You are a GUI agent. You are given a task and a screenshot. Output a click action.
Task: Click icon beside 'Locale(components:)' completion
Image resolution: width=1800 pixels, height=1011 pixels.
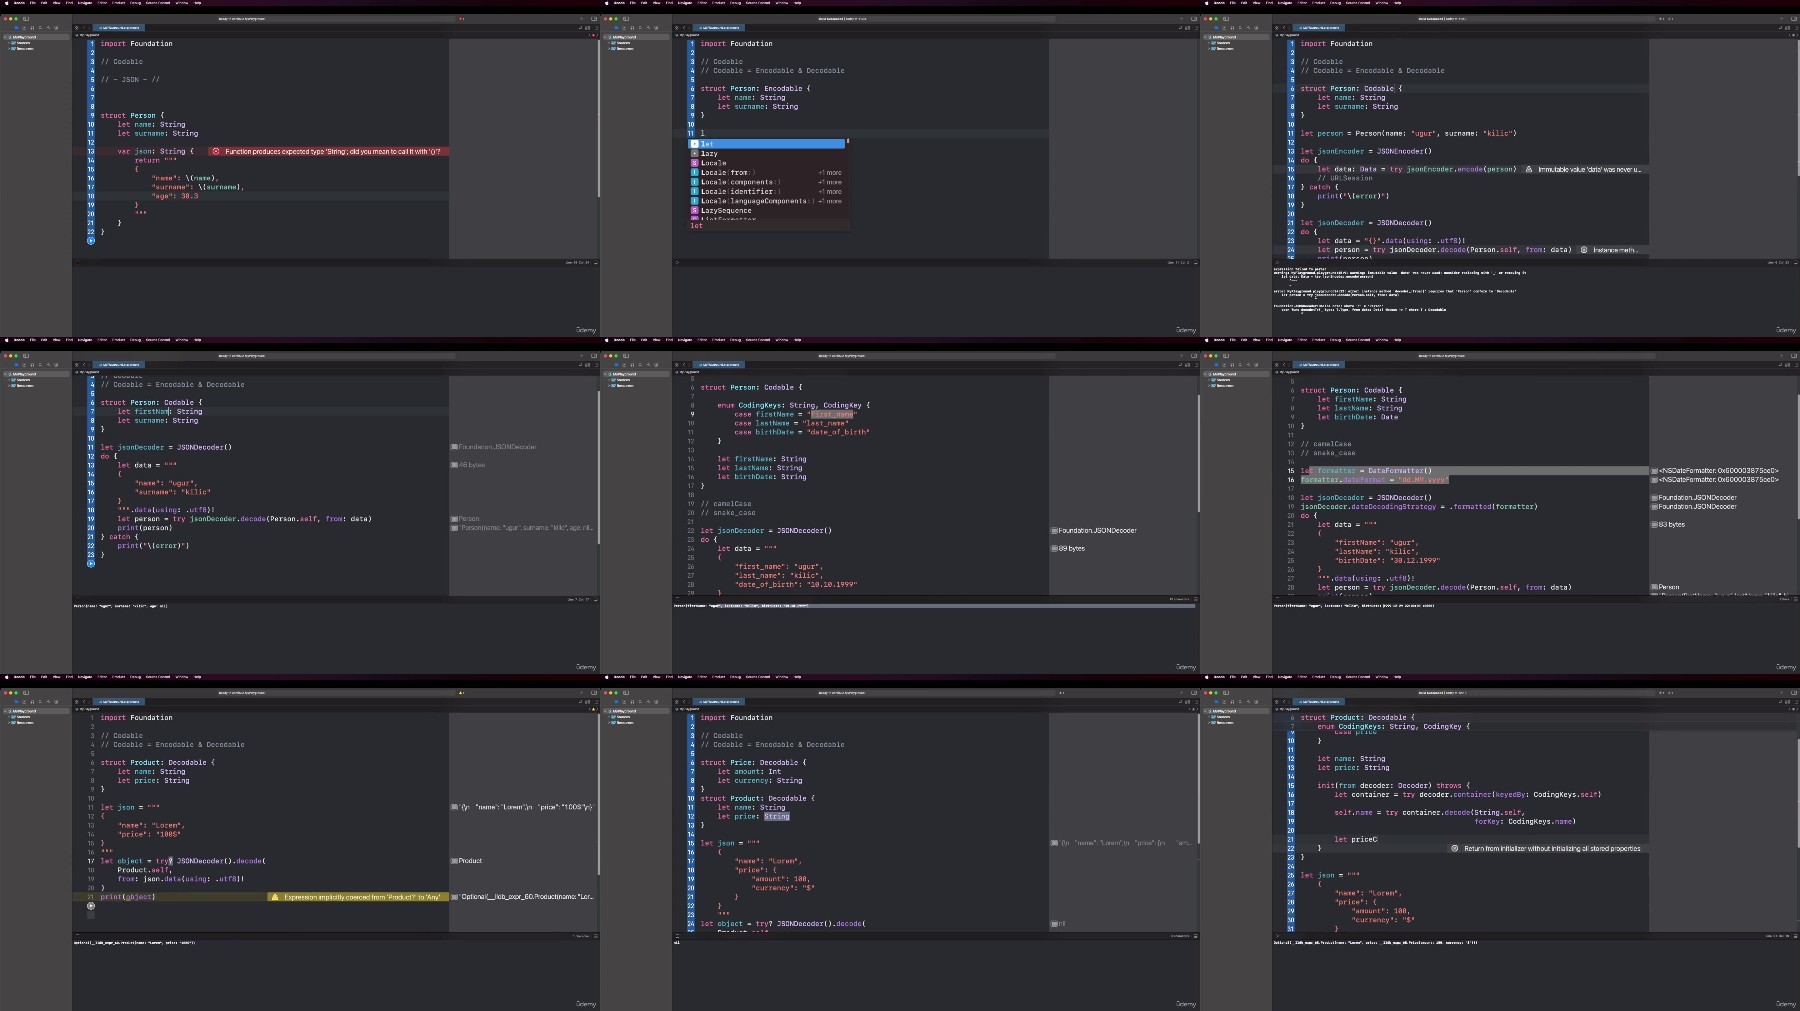695,182
